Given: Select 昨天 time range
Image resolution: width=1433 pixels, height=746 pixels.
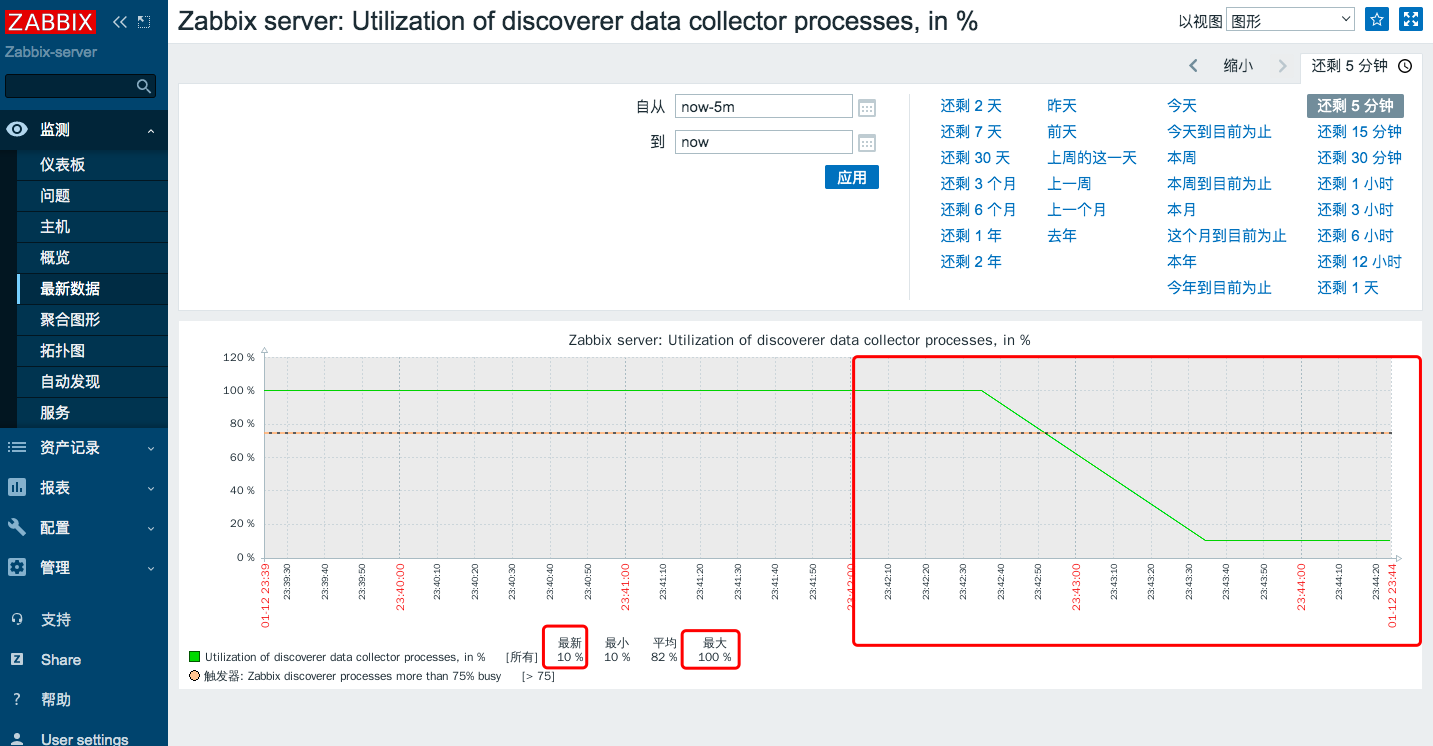Looking at the screenshot, I should 1062,106.
